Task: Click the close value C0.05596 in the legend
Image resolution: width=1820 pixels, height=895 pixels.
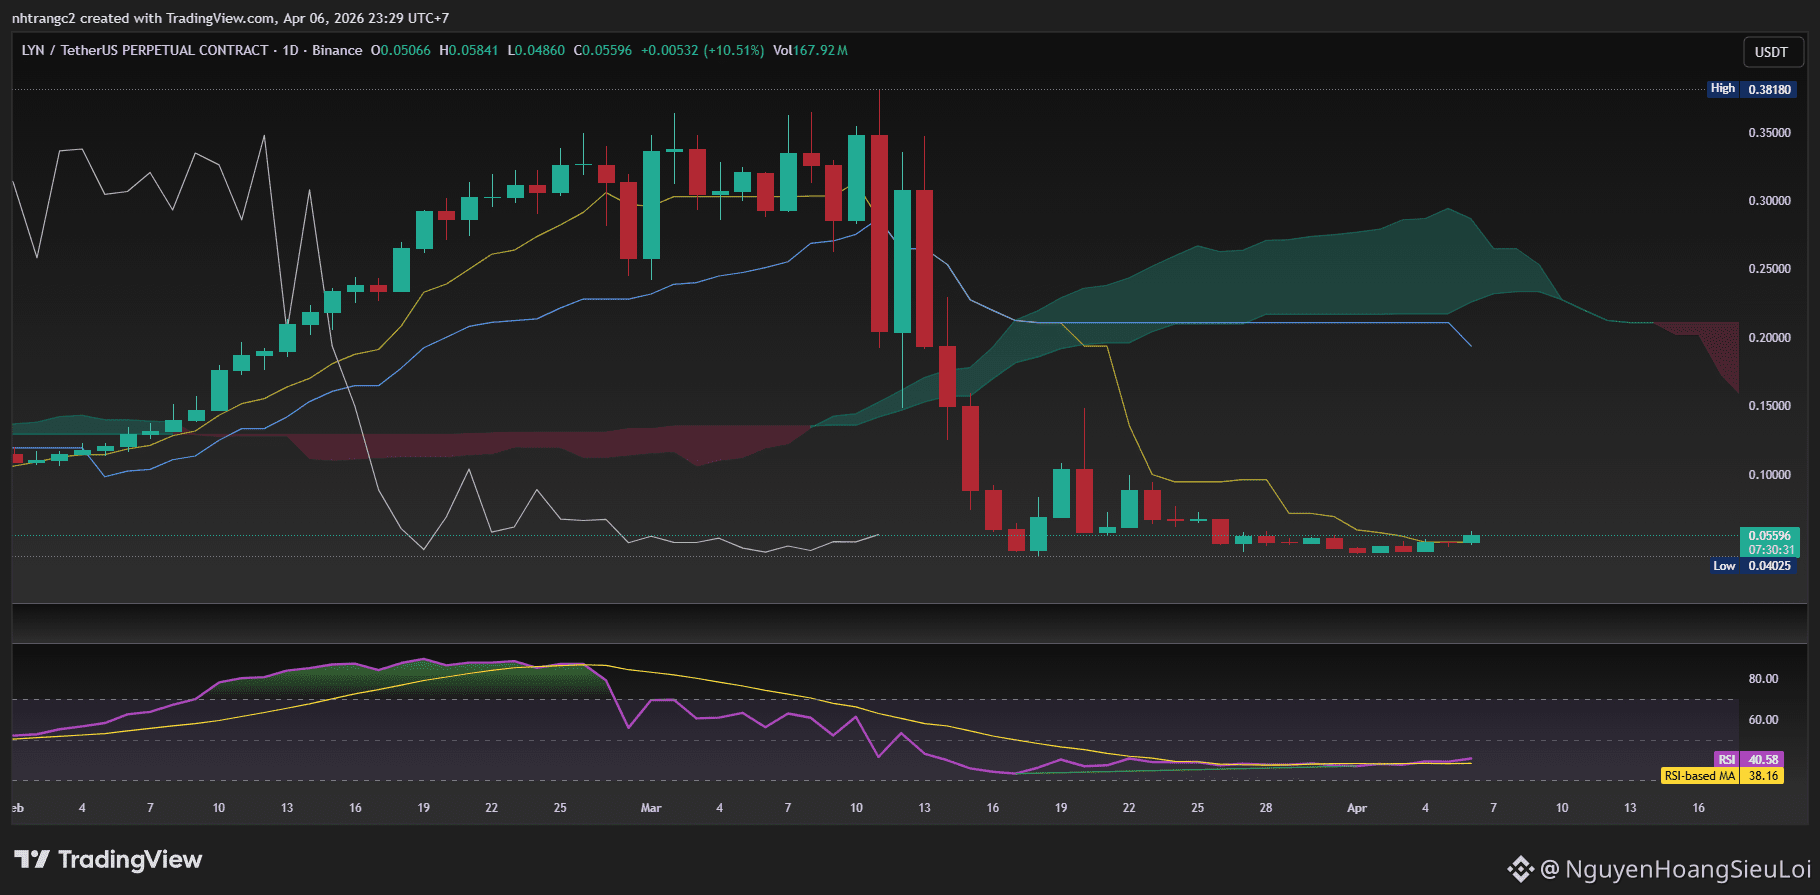Action: pos(603,50)
